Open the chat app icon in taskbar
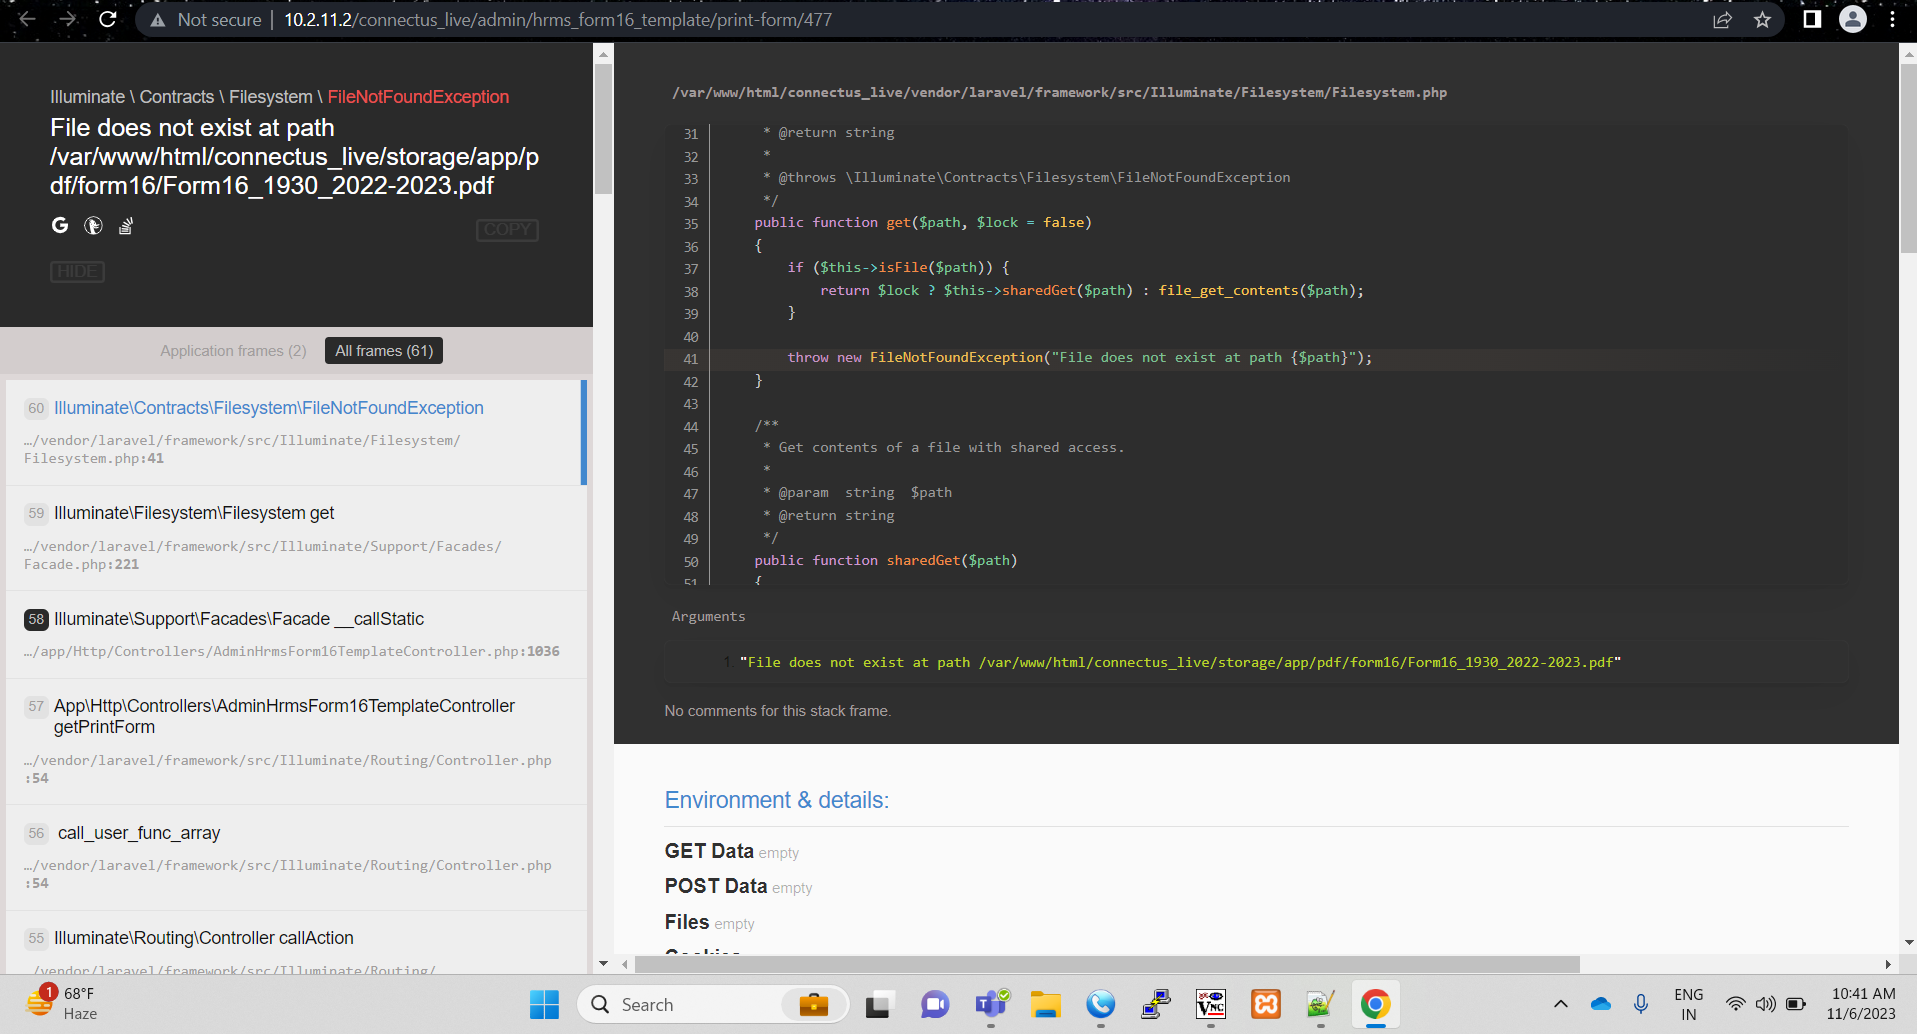The image size is (1917, 1034). (935, 1004)
